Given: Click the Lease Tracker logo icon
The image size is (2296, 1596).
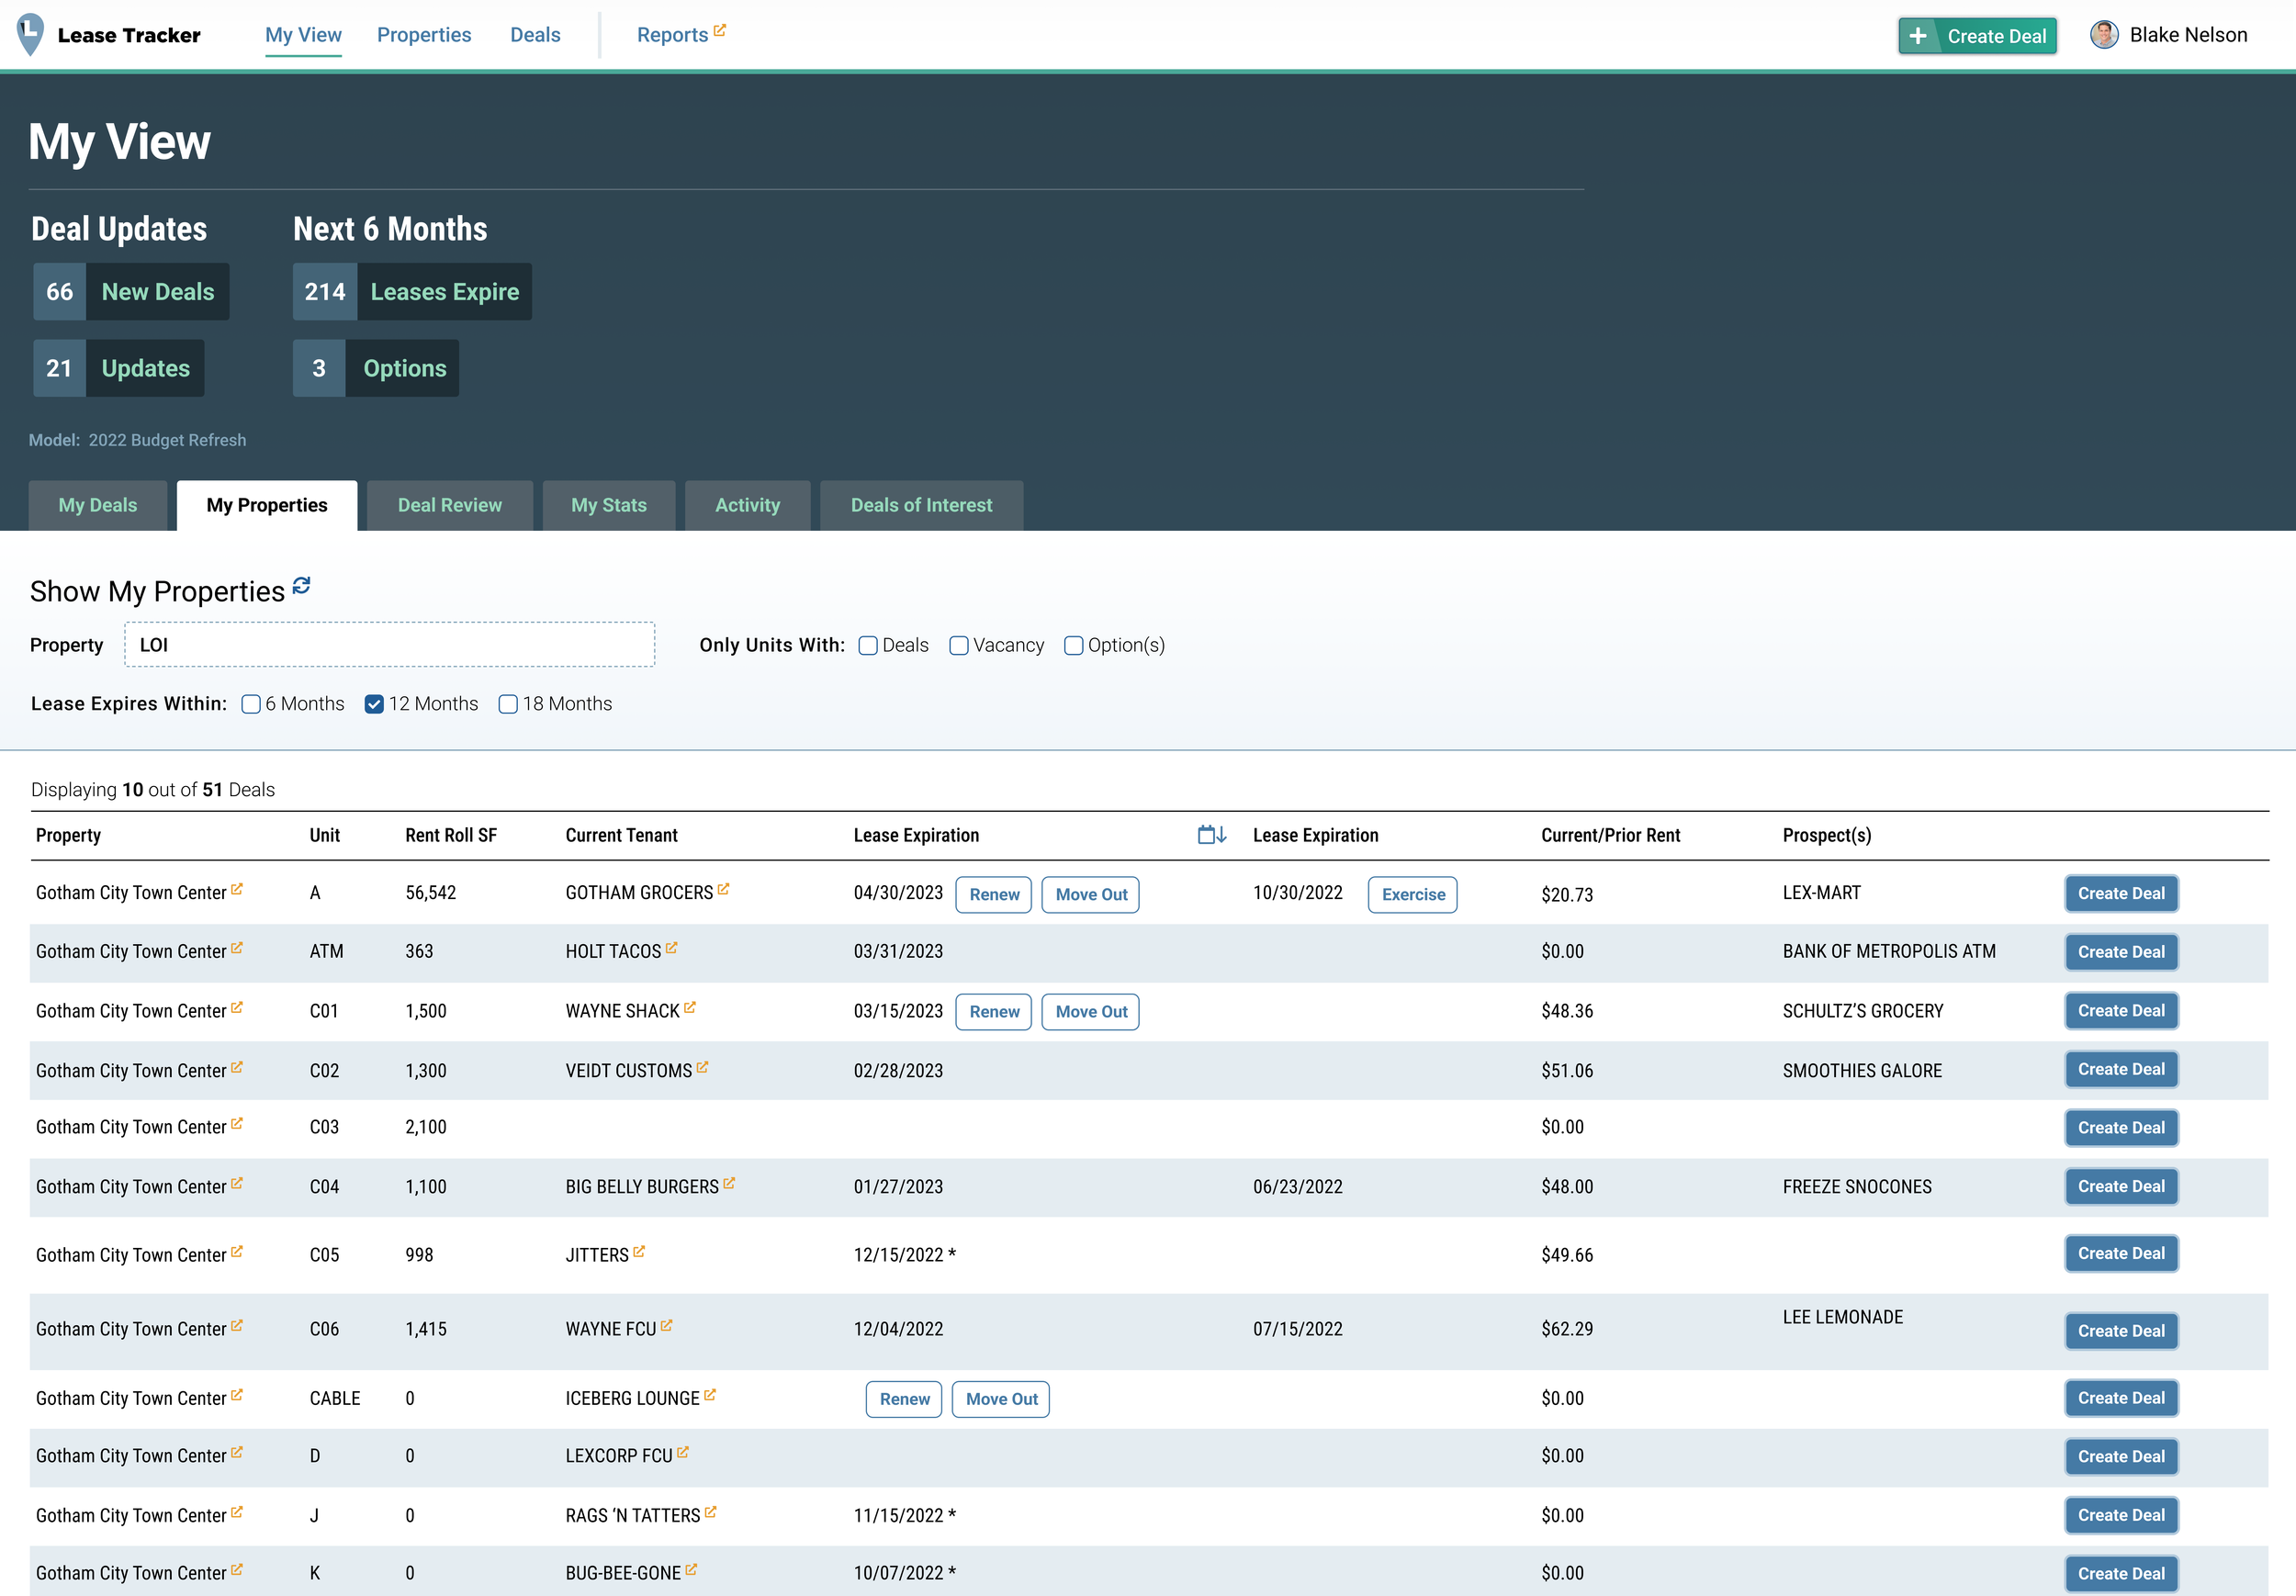Looking at the screenshot, I should pyautogui.click(x=31, y=34).
